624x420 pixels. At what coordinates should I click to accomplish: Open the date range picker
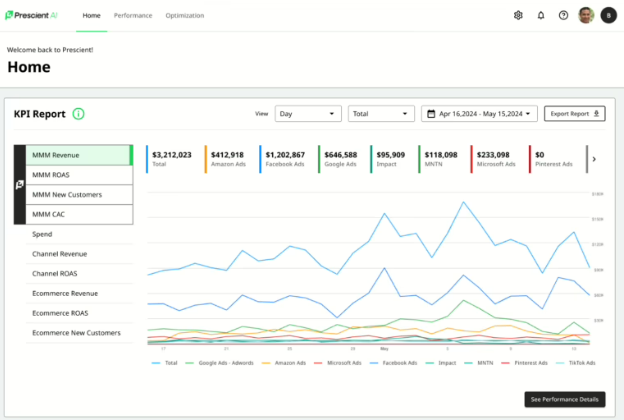click(x=480, y=114)
